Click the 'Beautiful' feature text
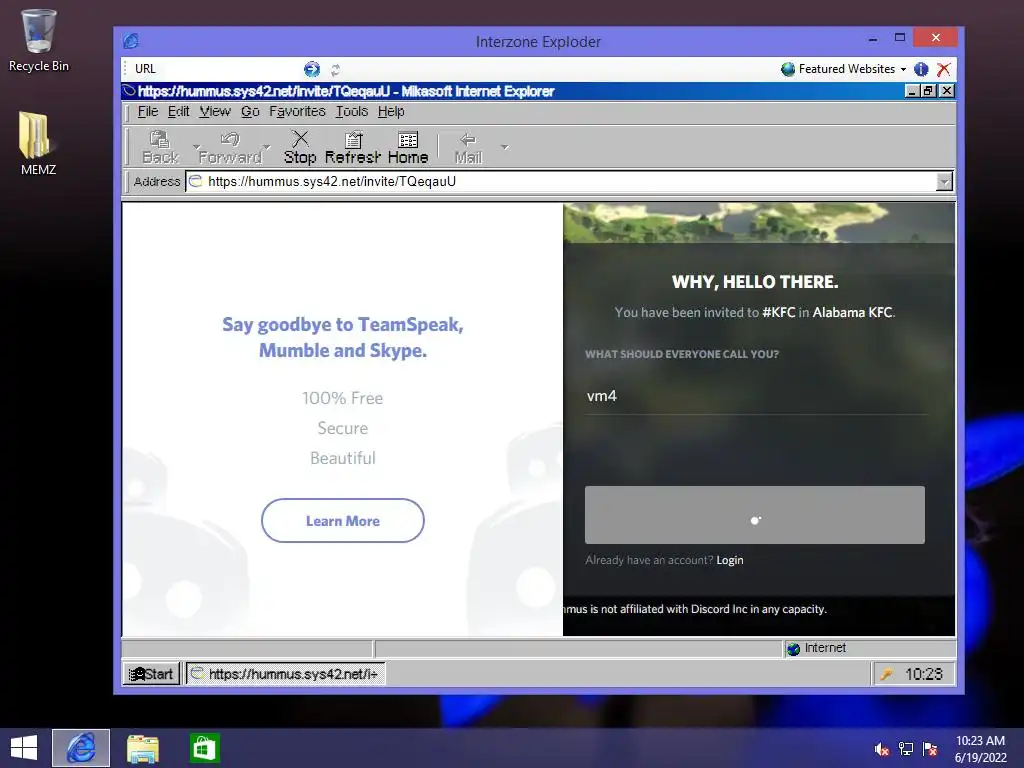Image resolution: width=1024 pixels, height=768 pixels. (x=343, y=458)
